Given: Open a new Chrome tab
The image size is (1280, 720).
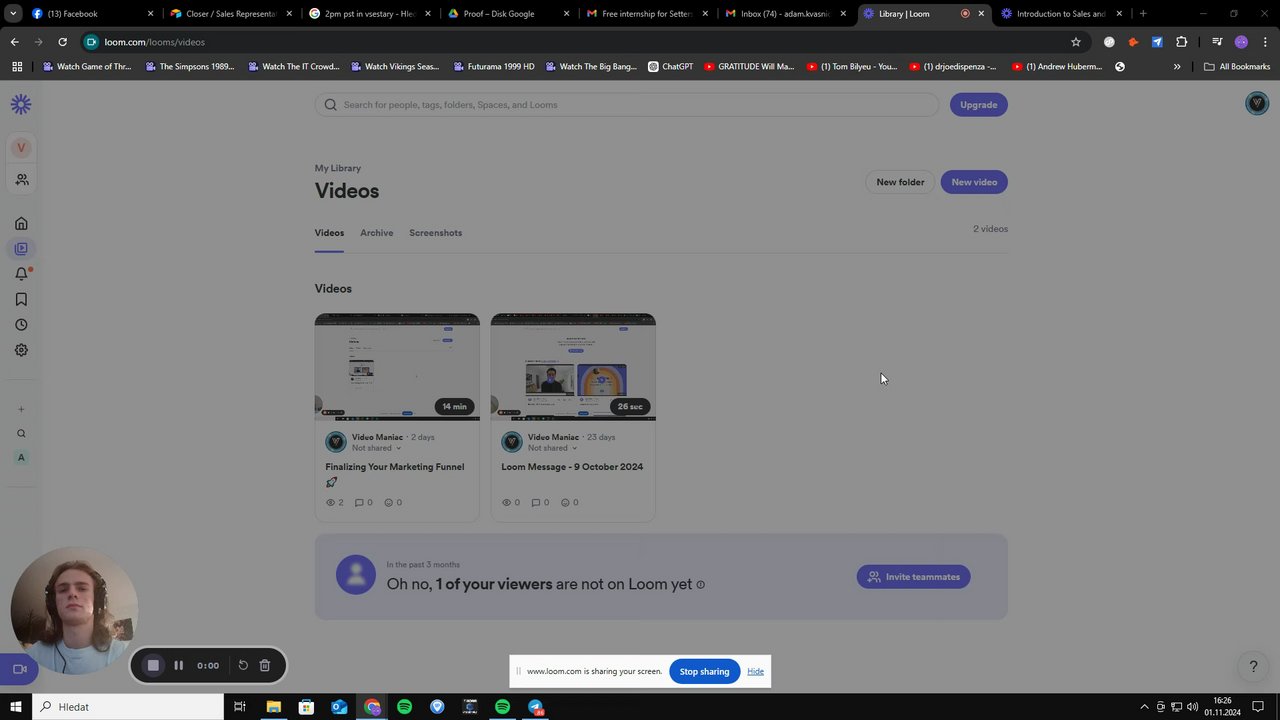Looking at the screenshot, I should 1143,14.
